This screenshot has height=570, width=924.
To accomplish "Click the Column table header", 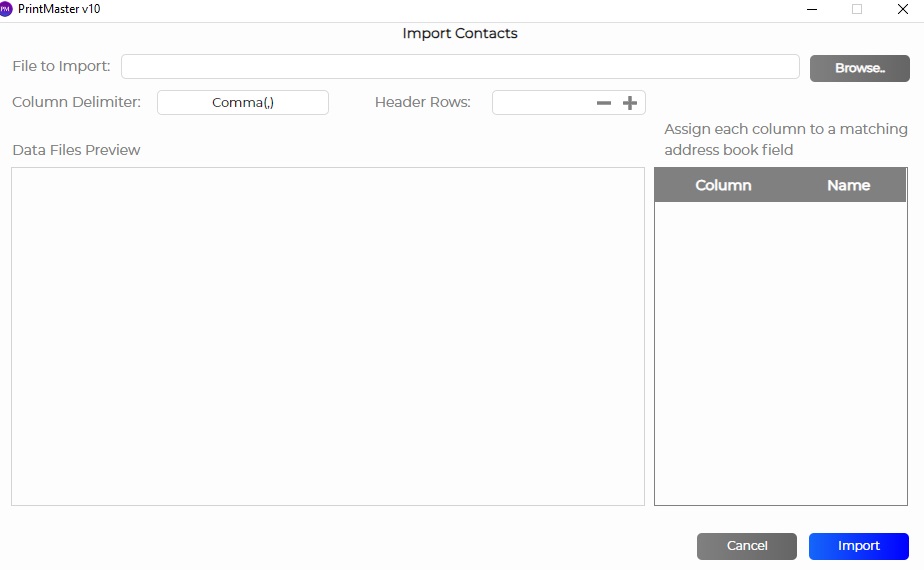I will 723,185.
